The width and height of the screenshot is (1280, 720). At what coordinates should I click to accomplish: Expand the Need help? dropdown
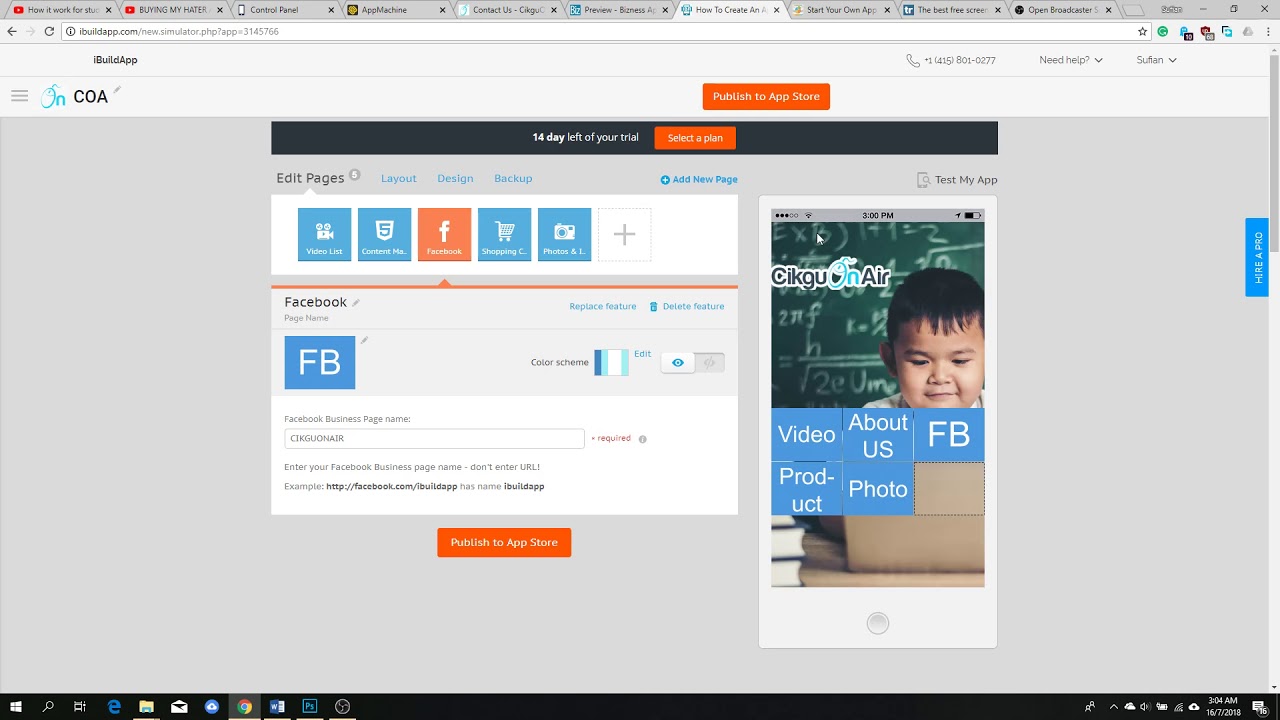pos(1071,60)
